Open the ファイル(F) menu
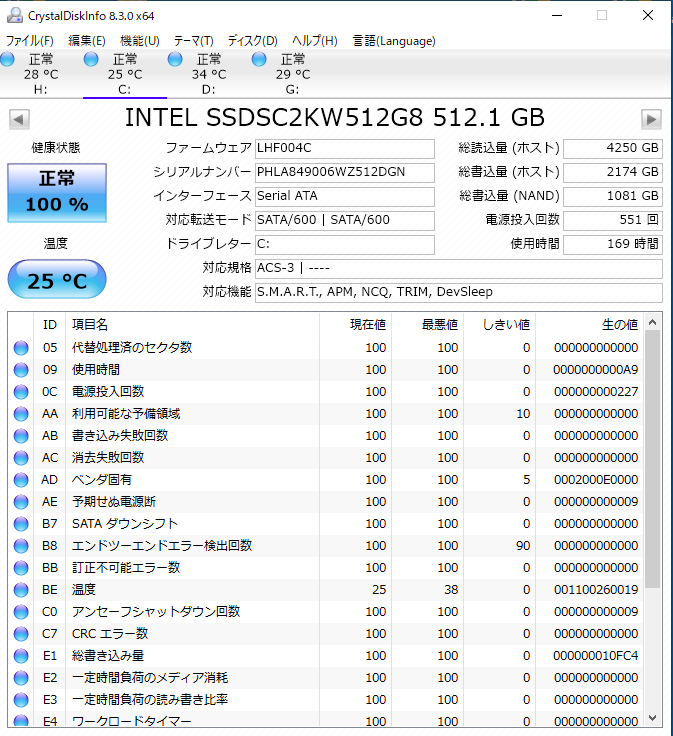This screenshot has height=736, width=673. [x=30, y=41]
